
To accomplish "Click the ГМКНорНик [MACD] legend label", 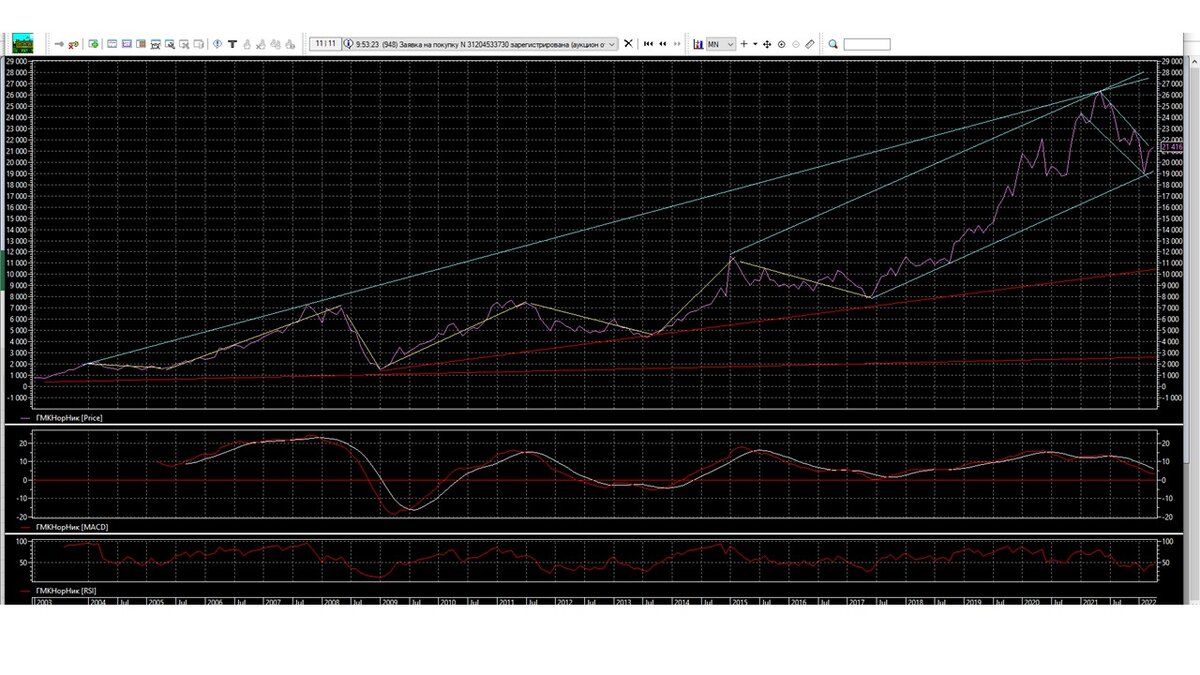I will [x=70, y=526].
